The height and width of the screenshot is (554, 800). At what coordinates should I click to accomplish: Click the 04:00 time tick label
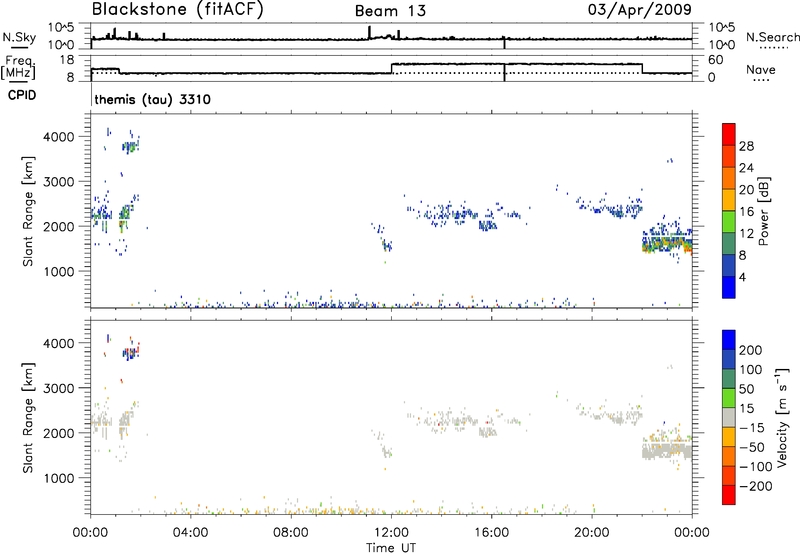coord(190,533)
